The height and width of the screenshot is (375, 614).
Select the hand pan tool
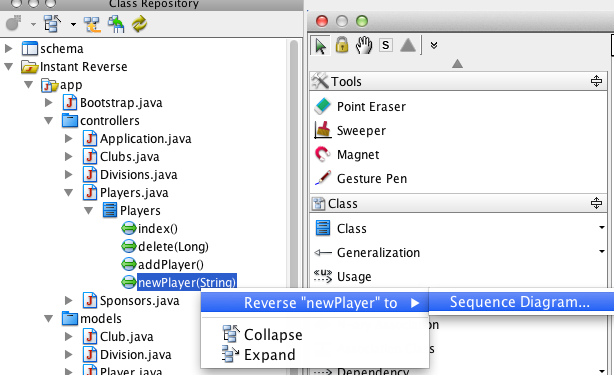364,45
